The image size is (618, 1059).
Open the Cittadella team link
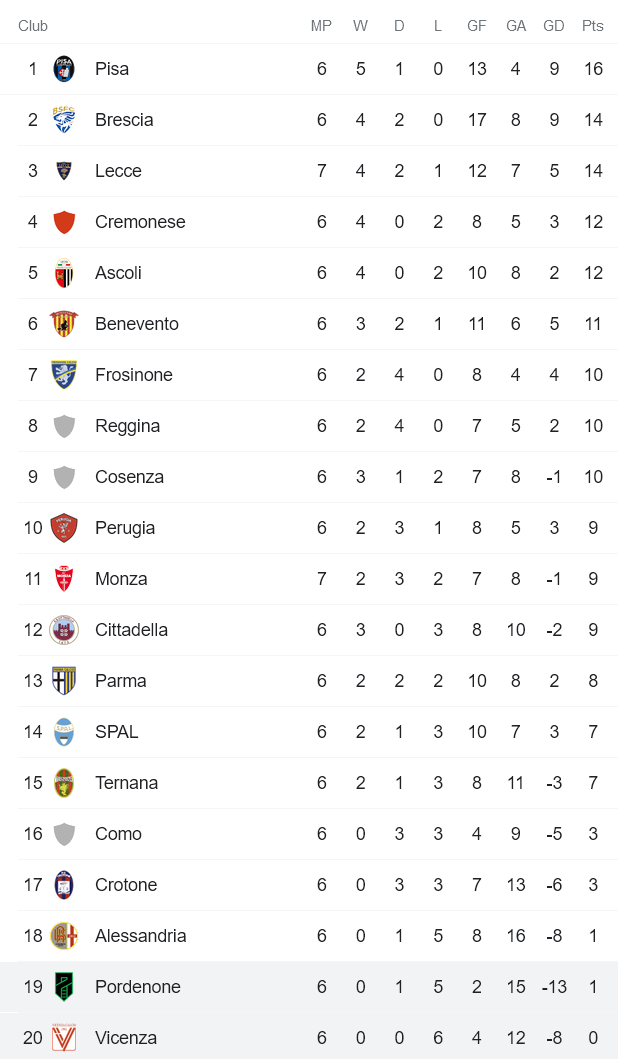[x=131, y=630]
